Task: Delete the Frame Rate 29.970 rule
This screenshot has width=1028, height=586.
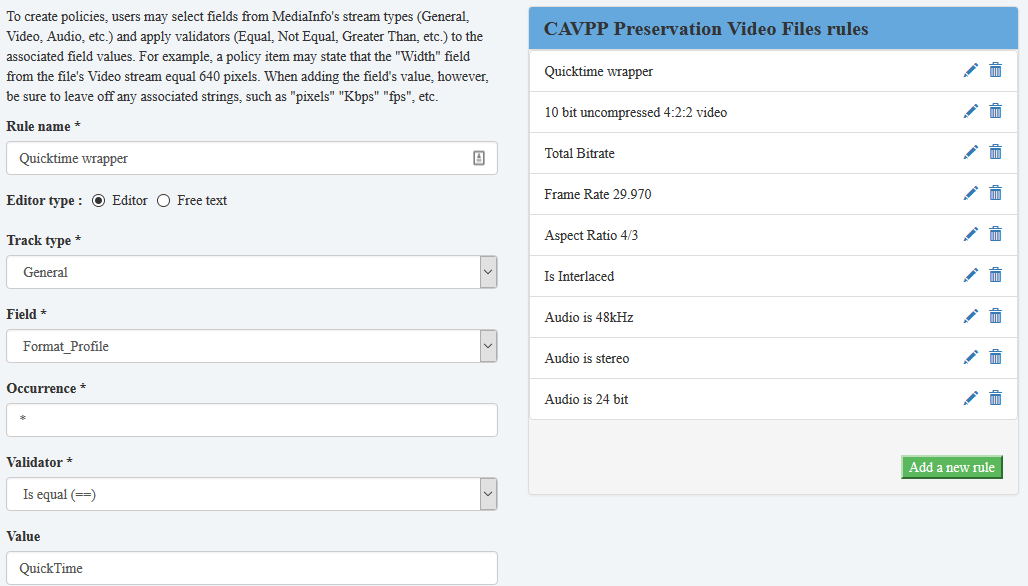Action: (x=995, y=193)
